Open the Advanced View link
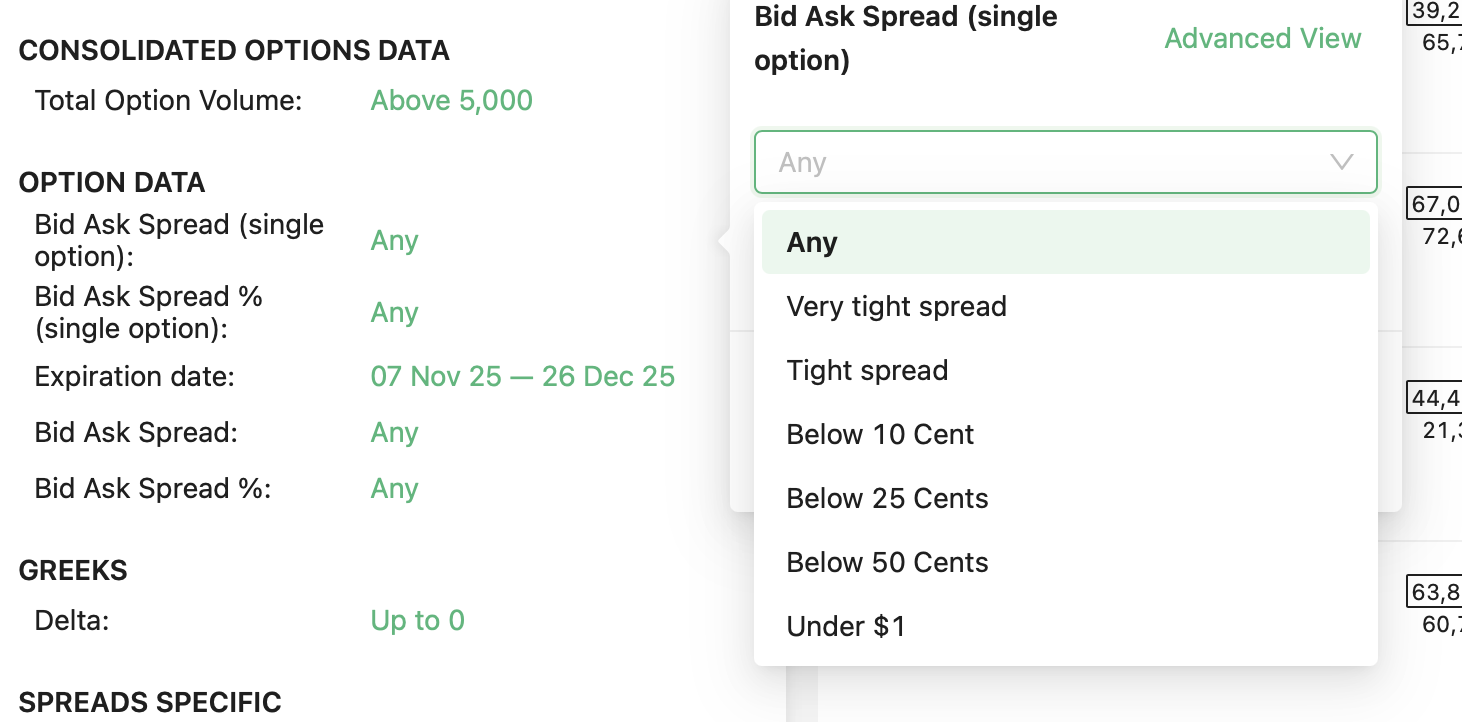The width and height of the screenshot is (1462, 722). click(1262, 38)
